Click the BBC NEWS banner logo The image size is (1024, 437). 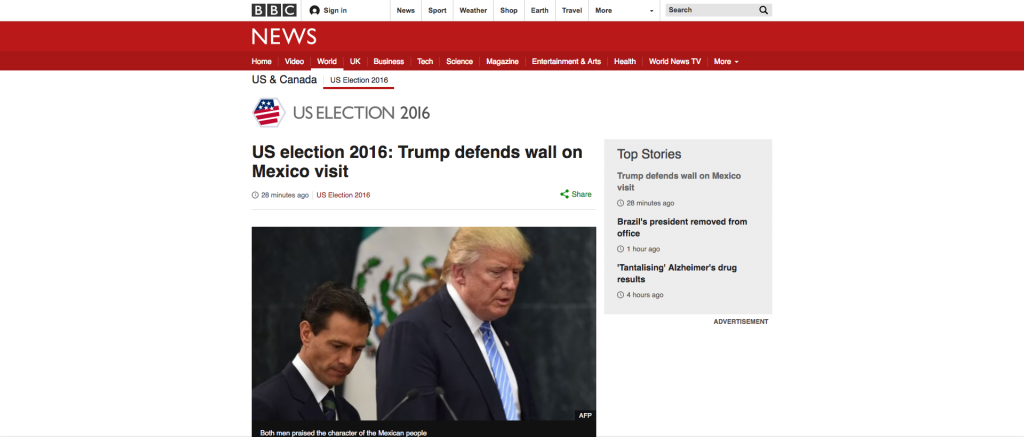pos(284,36)
